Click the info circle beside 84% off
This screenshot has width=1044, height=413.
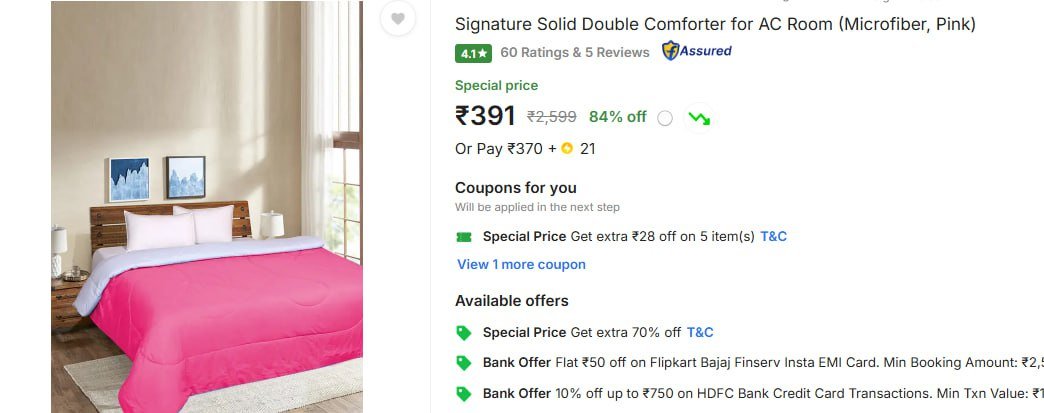point(665,118)
